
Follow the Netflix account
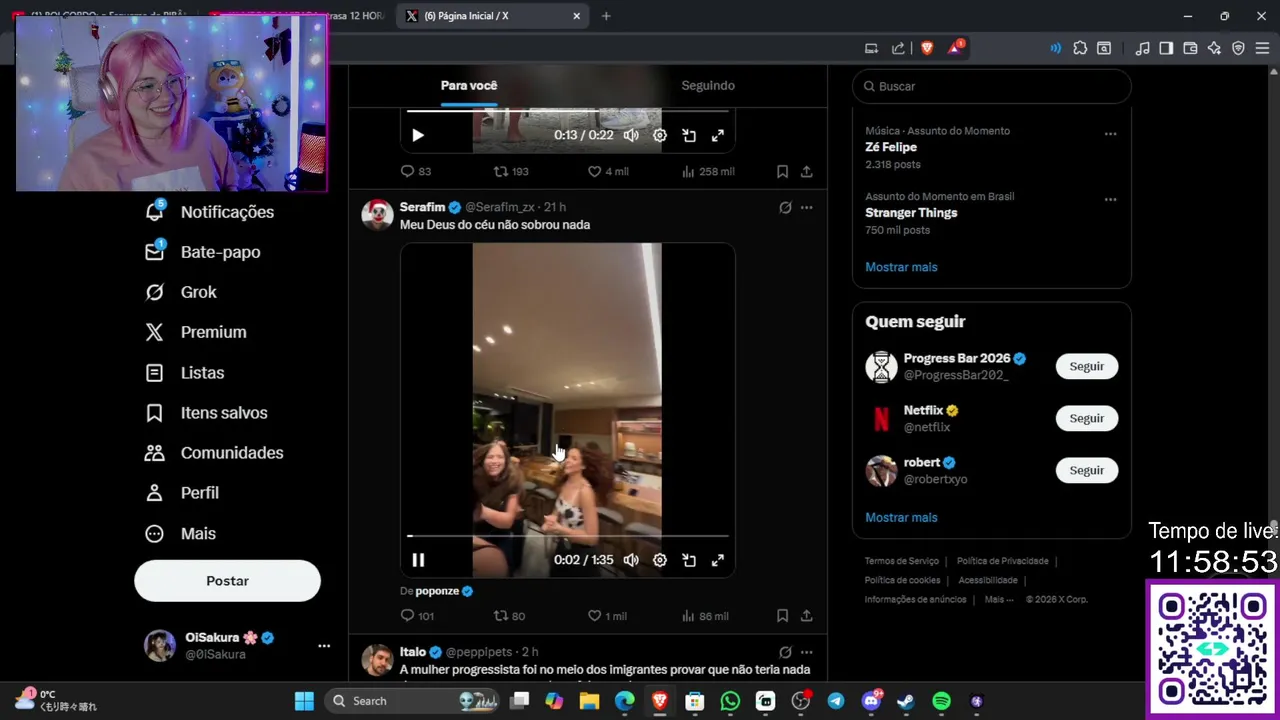1086,419
